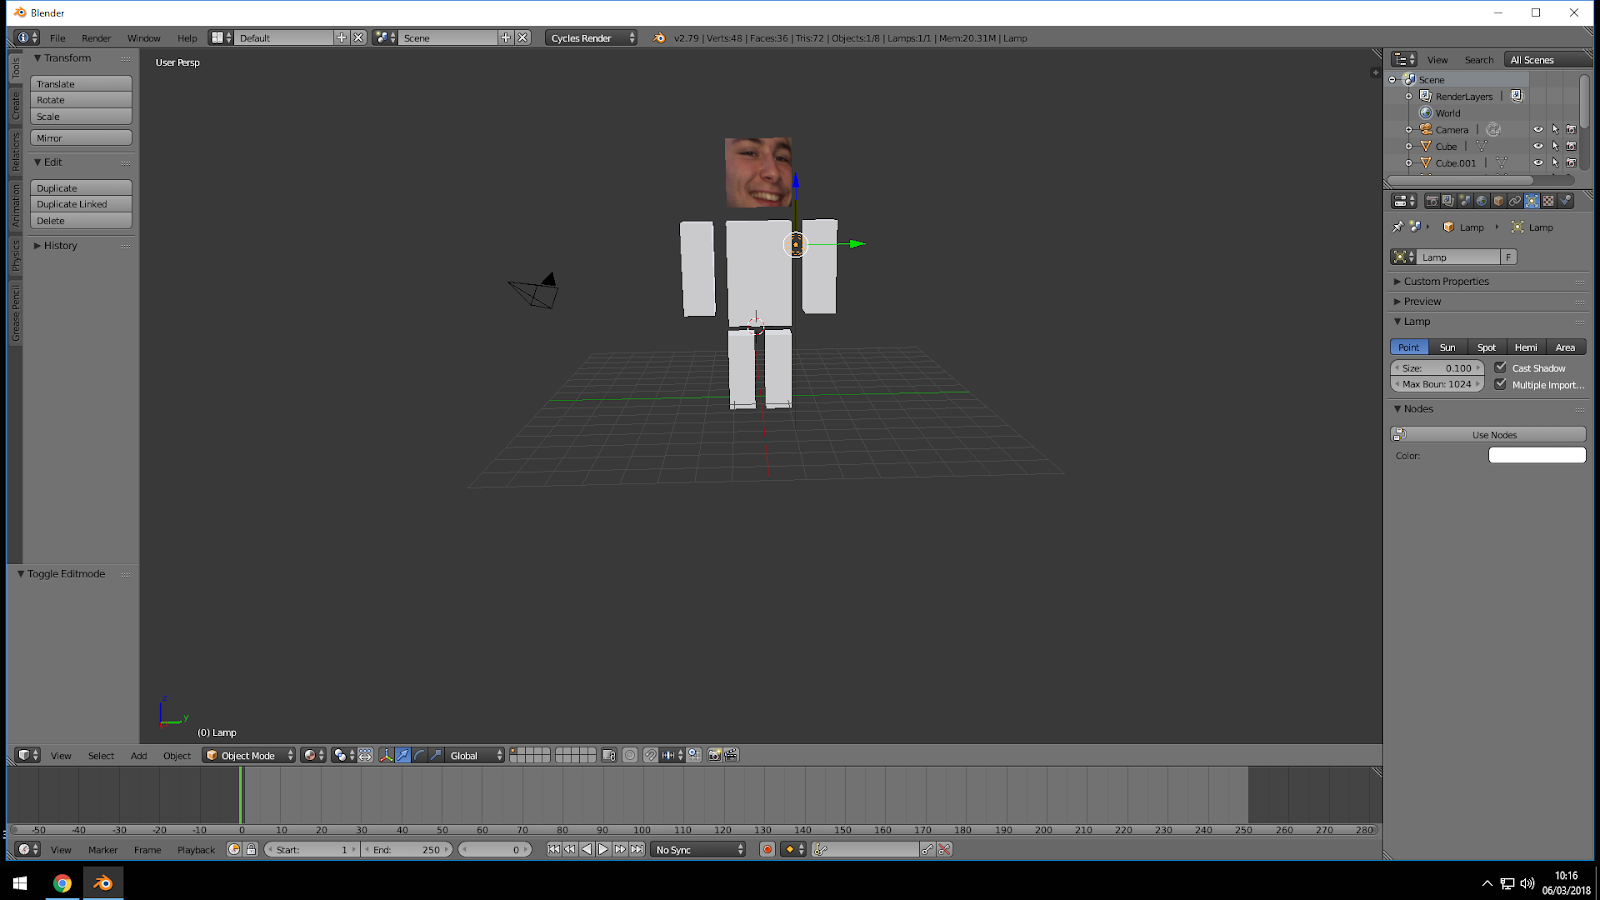This screenshot has width=1600, height=900.
Task: Disable the Multiple Importance checkbox
Action: click(x=1501, y=384)
